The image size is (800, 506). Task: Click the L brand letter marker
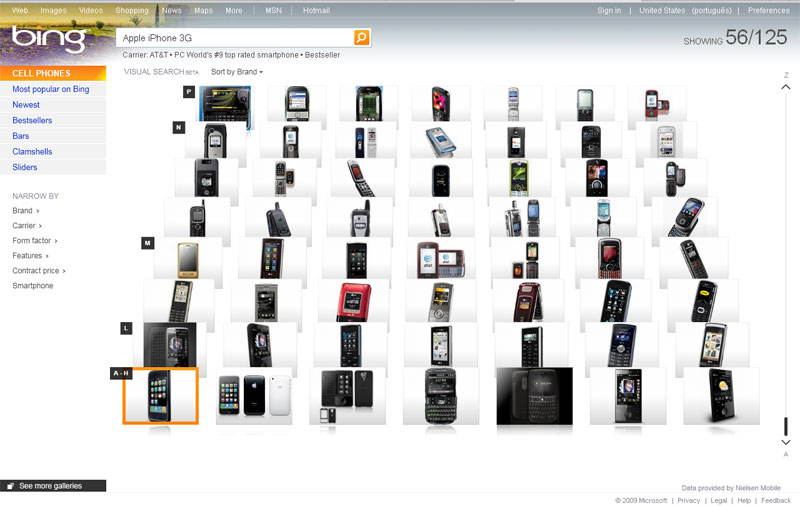[x=126, y=328]
